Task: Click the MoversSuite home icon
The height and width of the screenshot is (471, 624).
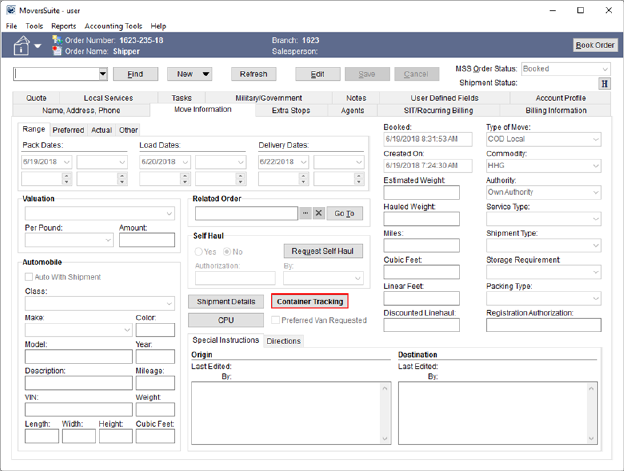Action: [20, 45]
